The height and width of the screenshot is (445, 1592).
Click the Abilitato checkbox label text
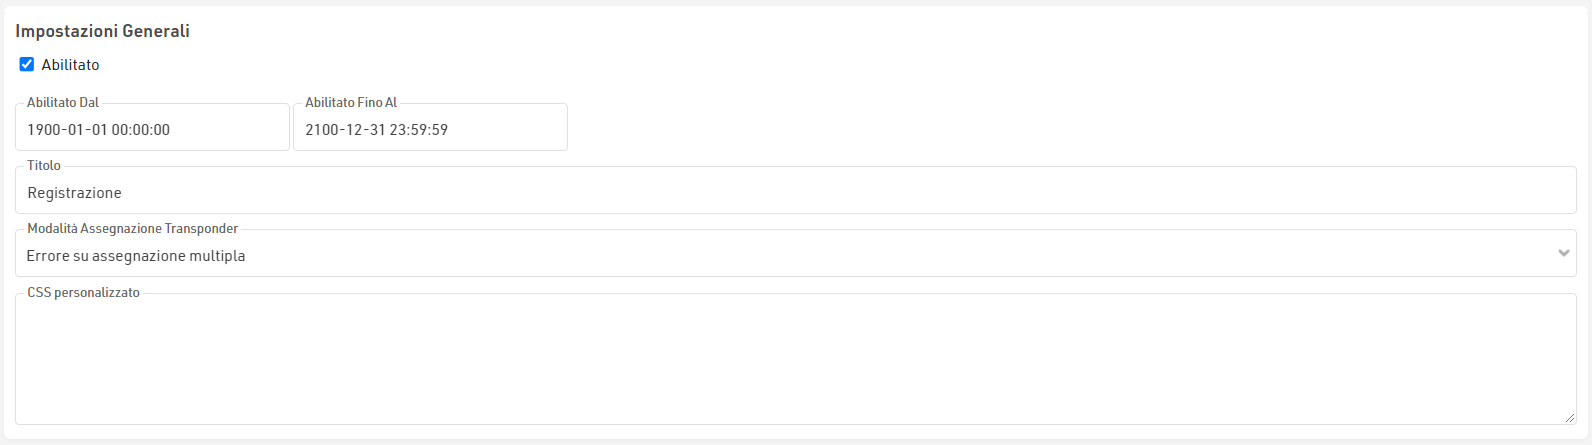70,65
